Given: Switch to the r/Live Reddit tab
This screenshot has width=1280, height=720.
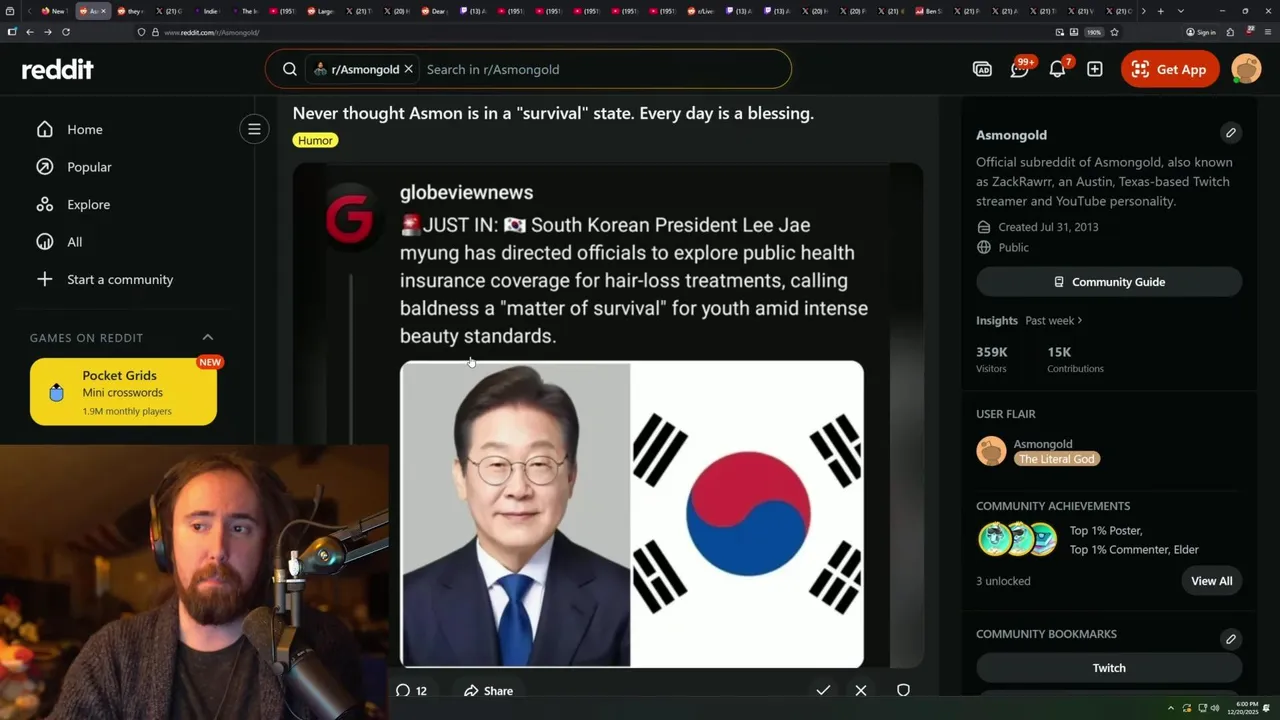Looking at the screenshot, I should click(703, 11).
